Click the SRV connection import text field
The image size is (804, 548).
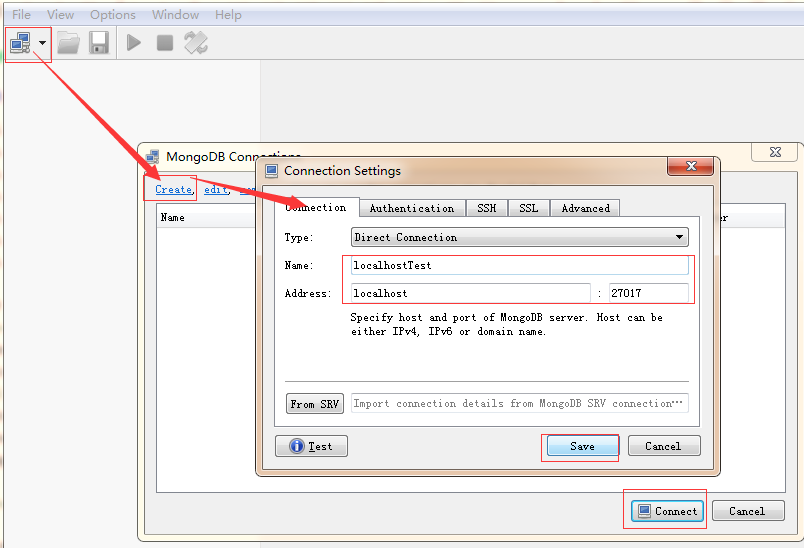519,403
